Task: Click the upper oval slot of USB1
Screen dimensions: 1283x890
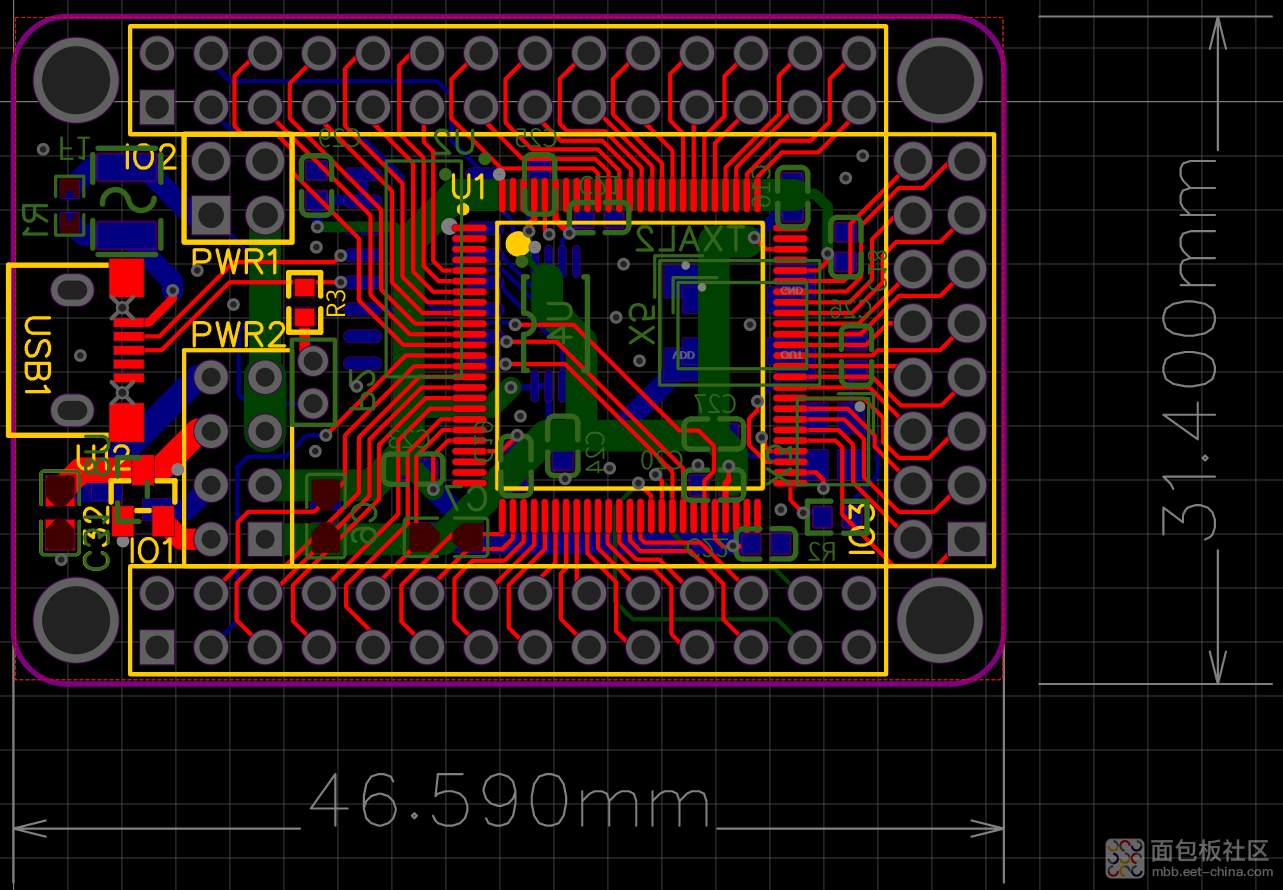Action: coord(71,290)
